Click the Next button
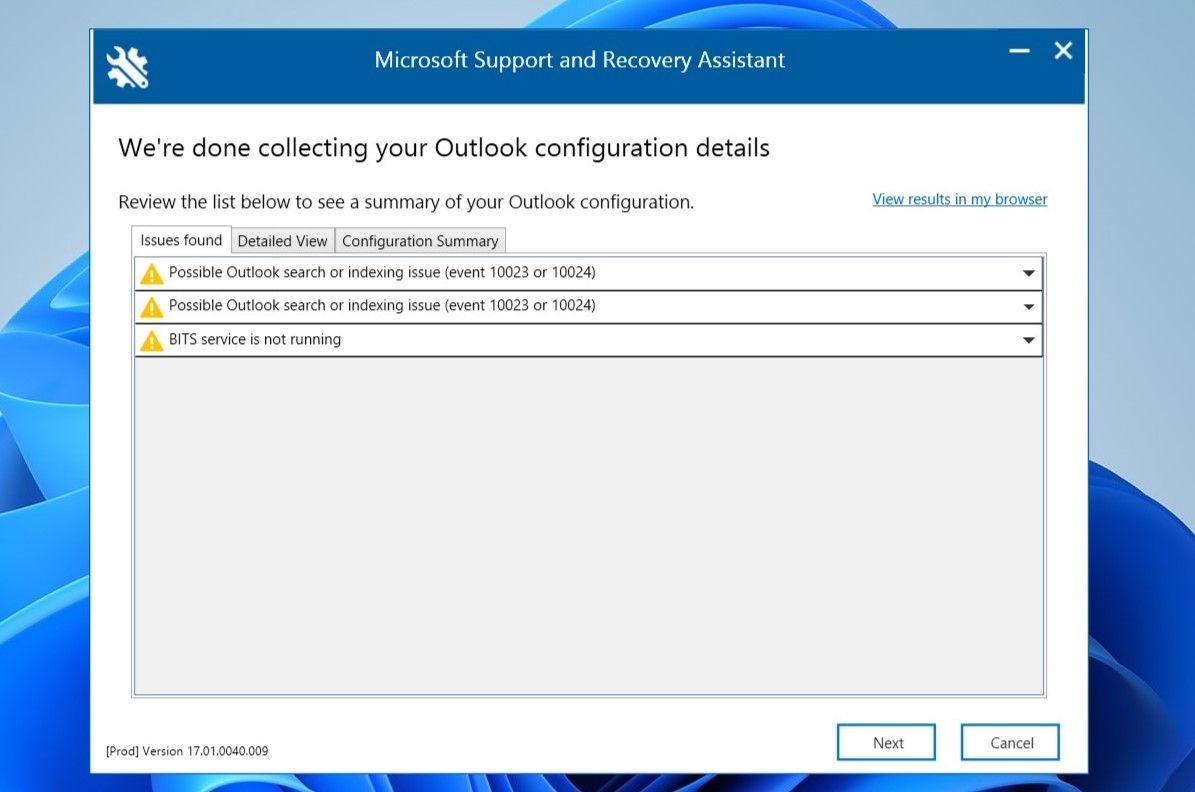This screenshot has width=1195, height=792. 886,742
